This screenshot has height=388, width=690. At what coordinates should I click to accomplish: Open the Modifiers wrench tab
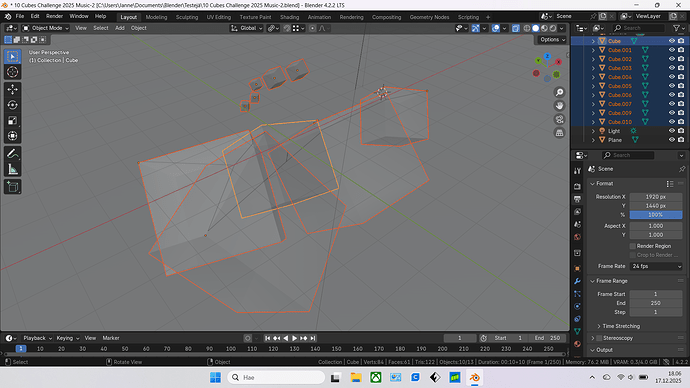(x=577, y=281)
